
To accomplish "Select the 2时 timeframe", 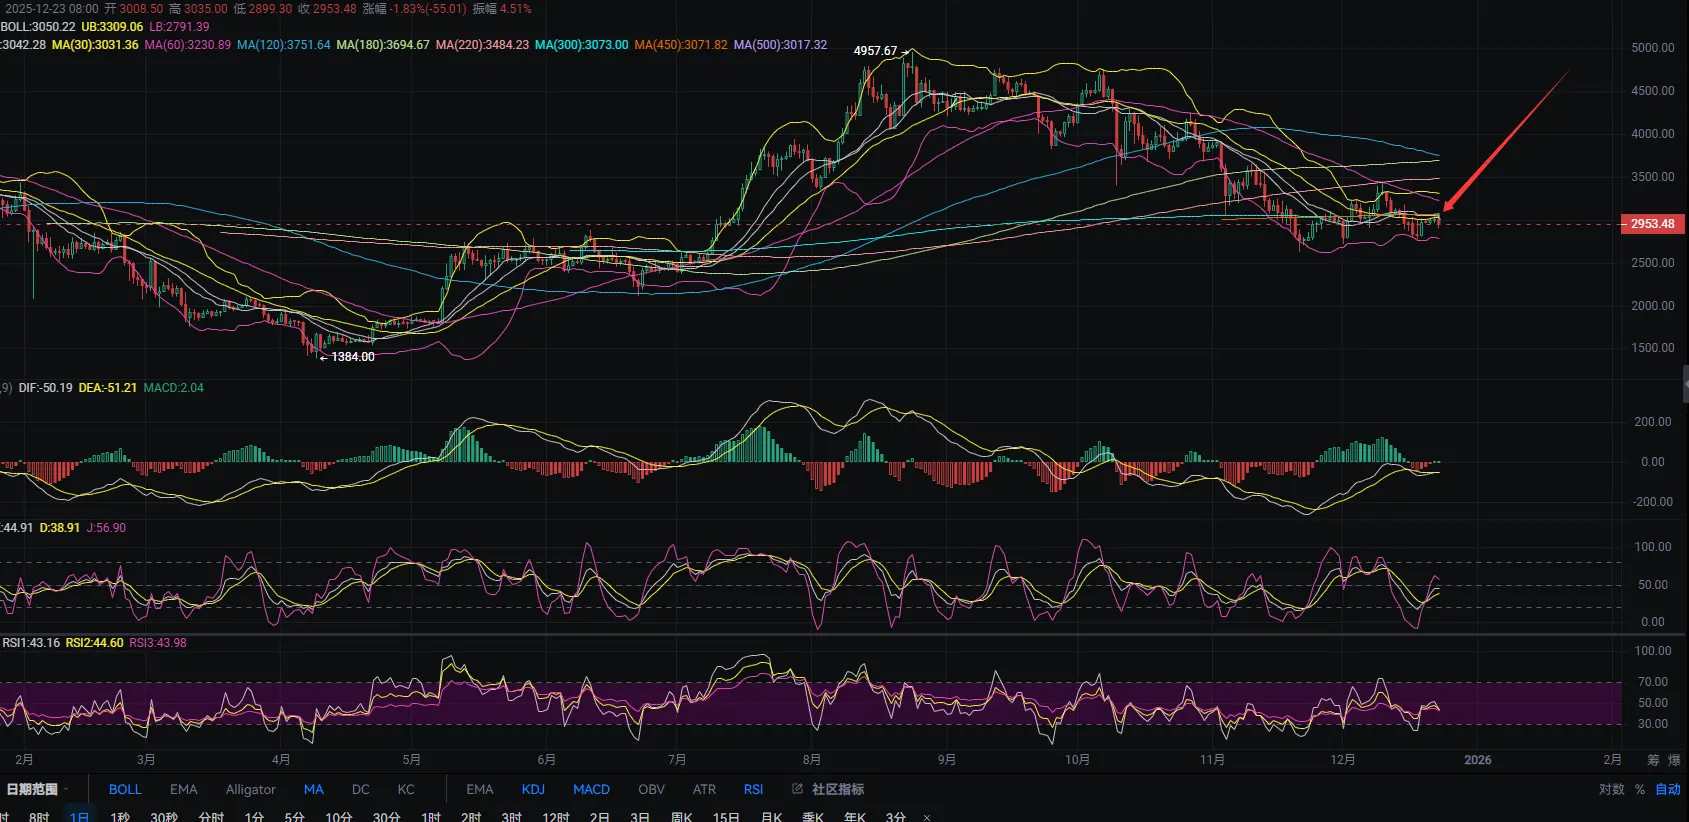I will point(471,816).
